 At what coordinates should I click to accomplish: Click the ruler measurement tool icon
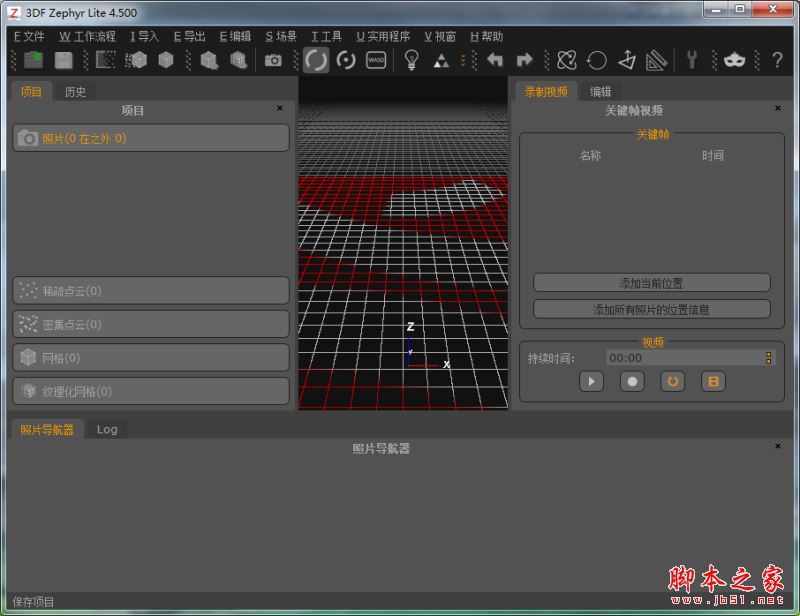click(x=656, y=60)
